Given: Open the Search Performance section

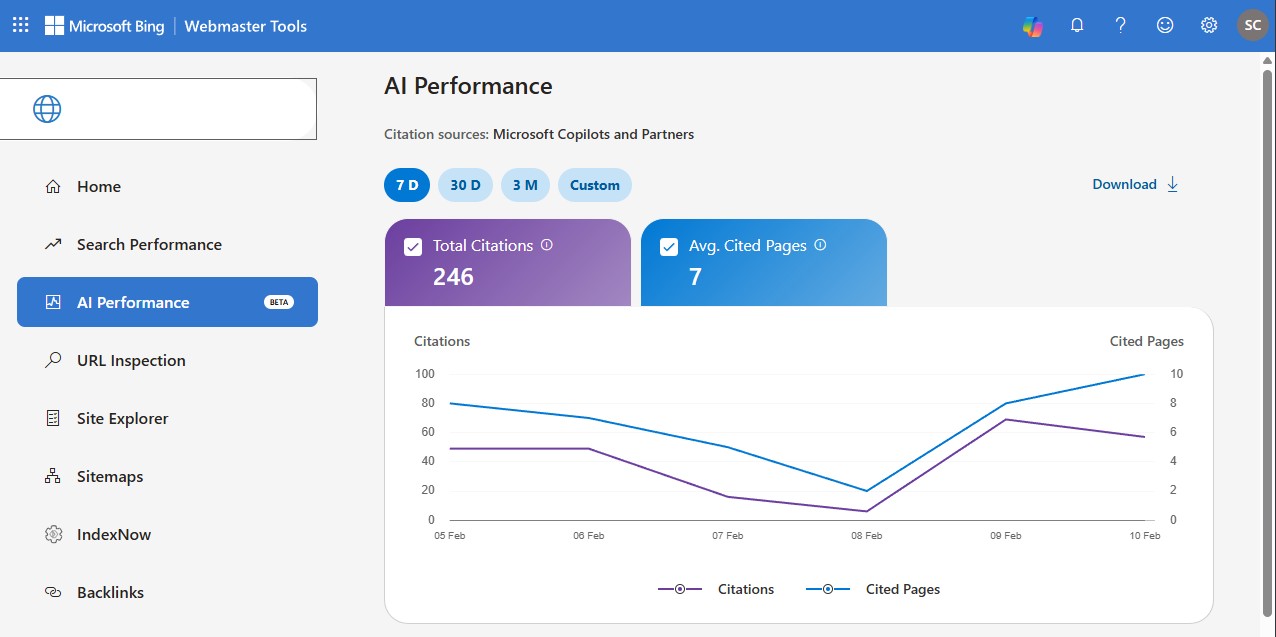Looking at the screenshot, I should [x=149, y=244].
